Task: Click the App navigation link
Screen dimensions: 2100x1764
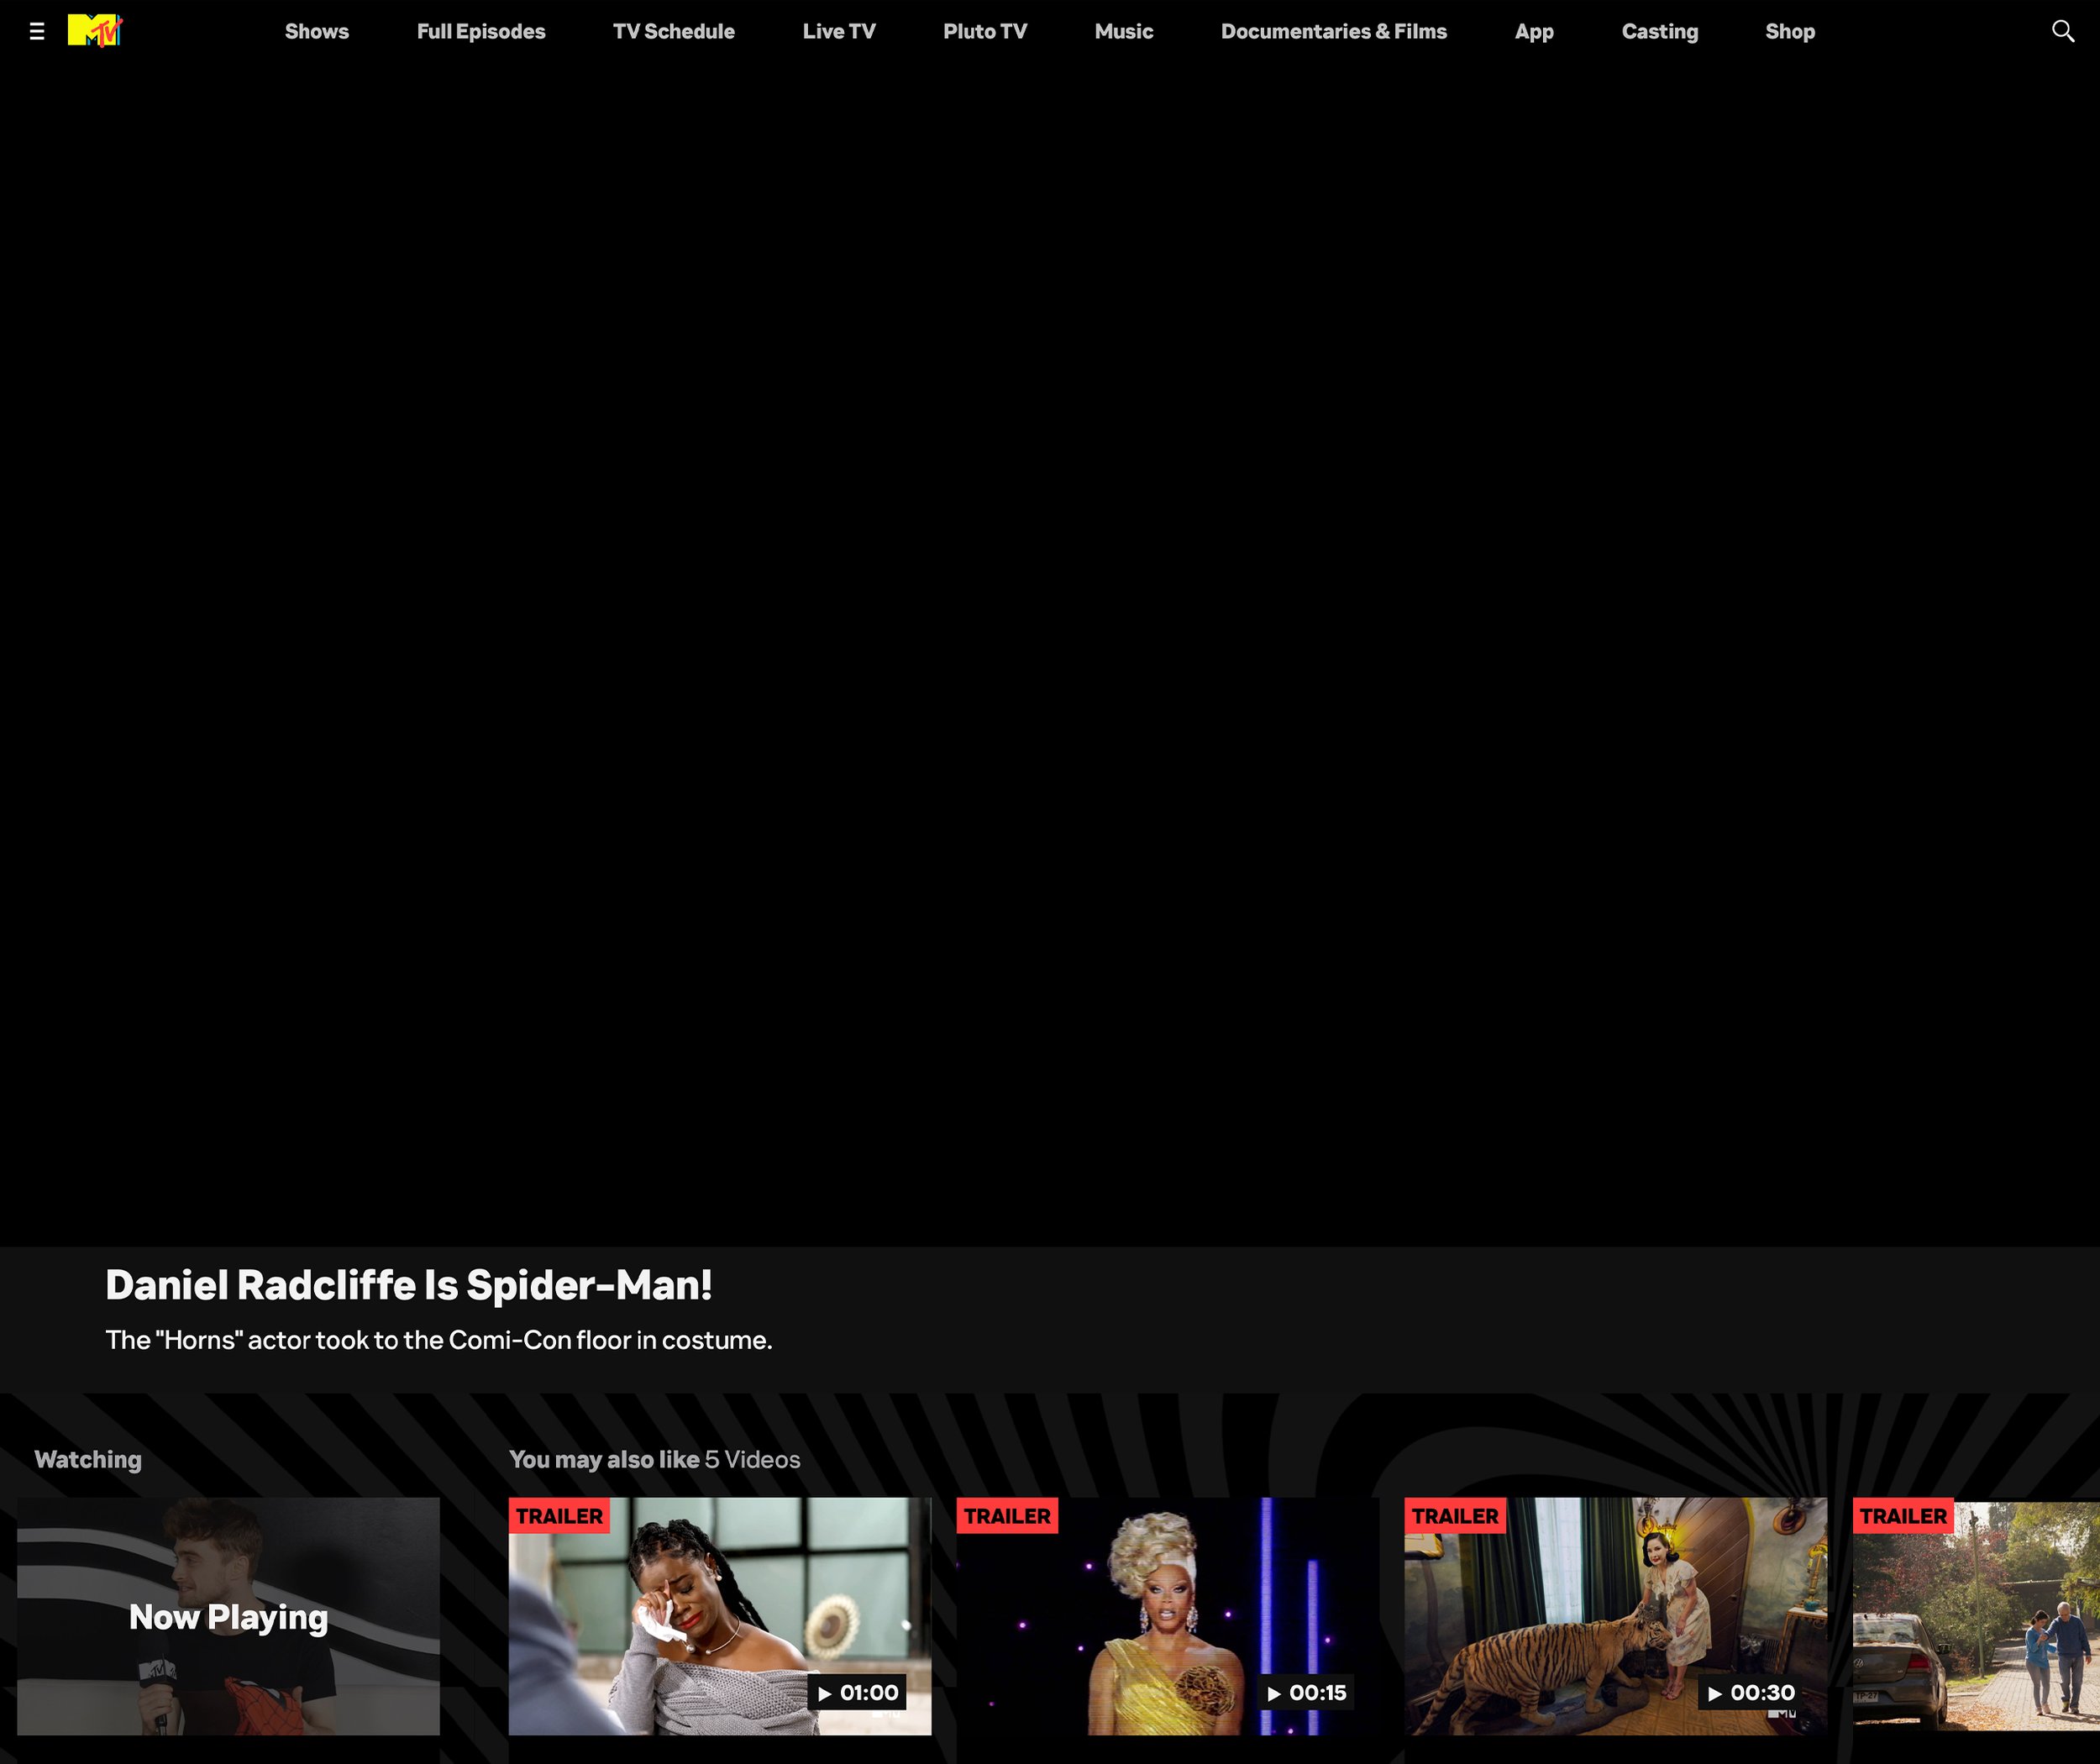Action: click(x=1534, y=31)
